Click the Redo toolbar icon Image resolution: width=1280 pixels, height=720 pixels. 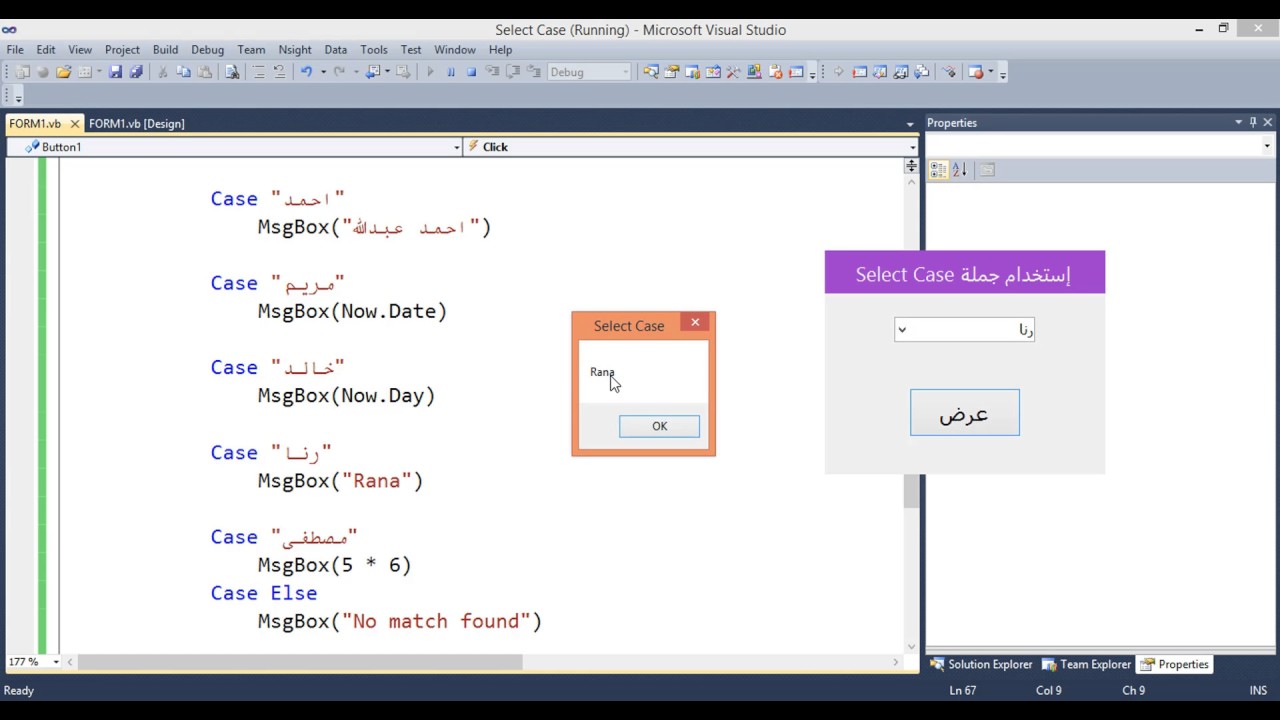(339, 72)
